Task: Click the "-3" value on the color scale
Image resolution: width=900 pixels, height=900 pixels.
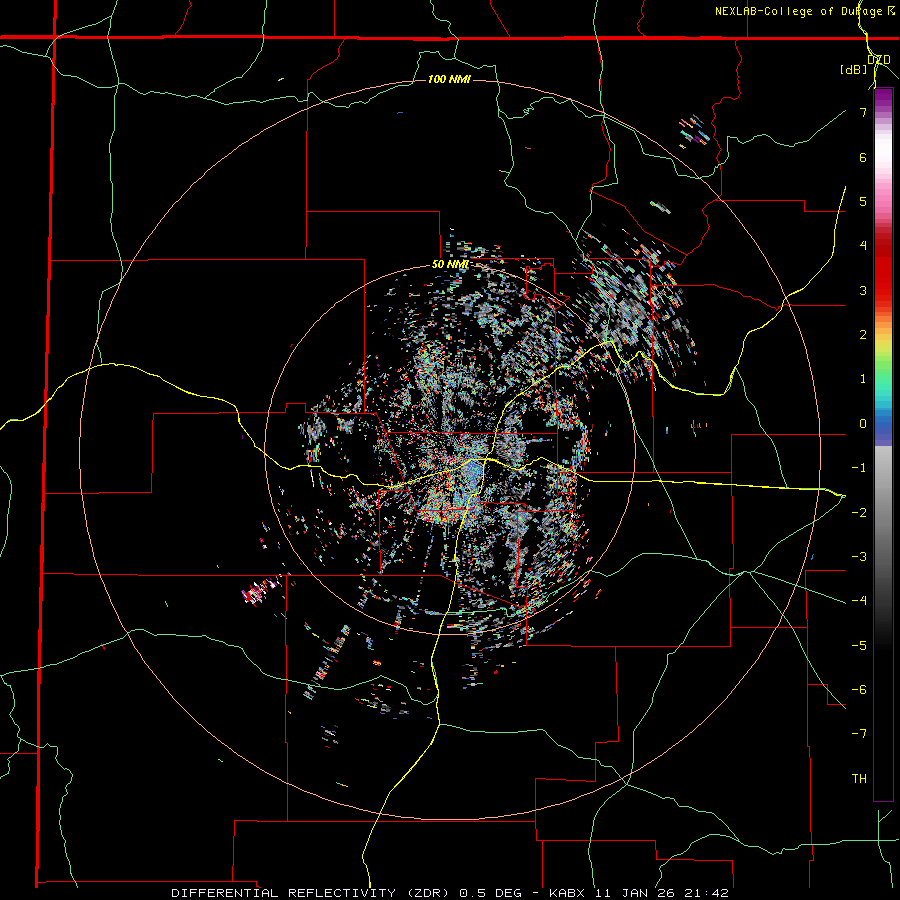Action: pos(859,557)
